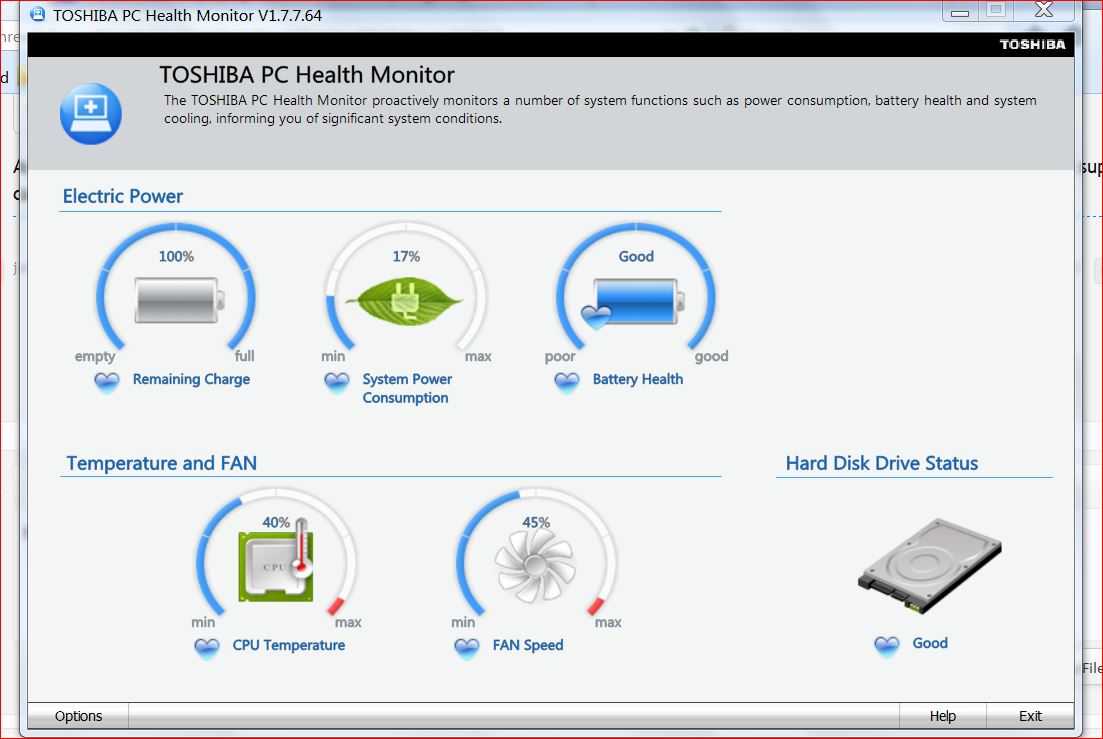Click the white fan blades icon
The width and height of the screenshot is (1103, 739).
click(535, 565)
